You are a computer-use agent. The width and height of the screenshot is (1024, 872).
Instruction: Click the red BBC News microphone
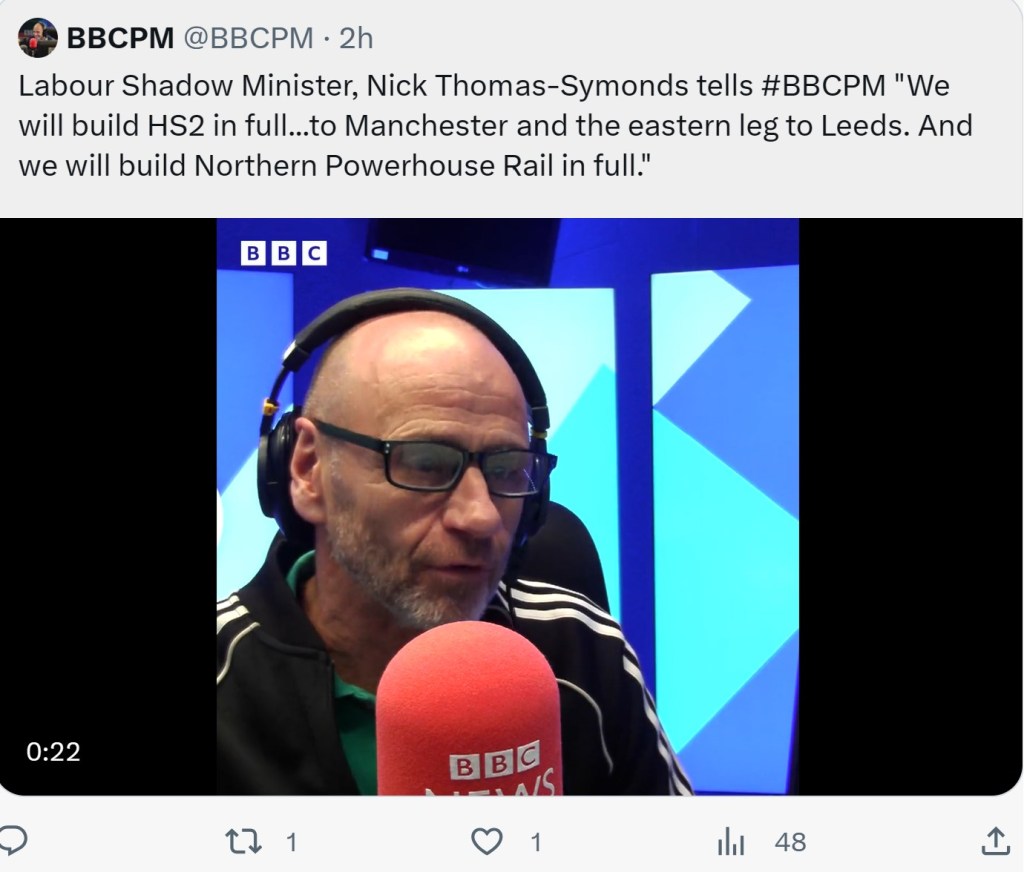(x=469, y=709)
